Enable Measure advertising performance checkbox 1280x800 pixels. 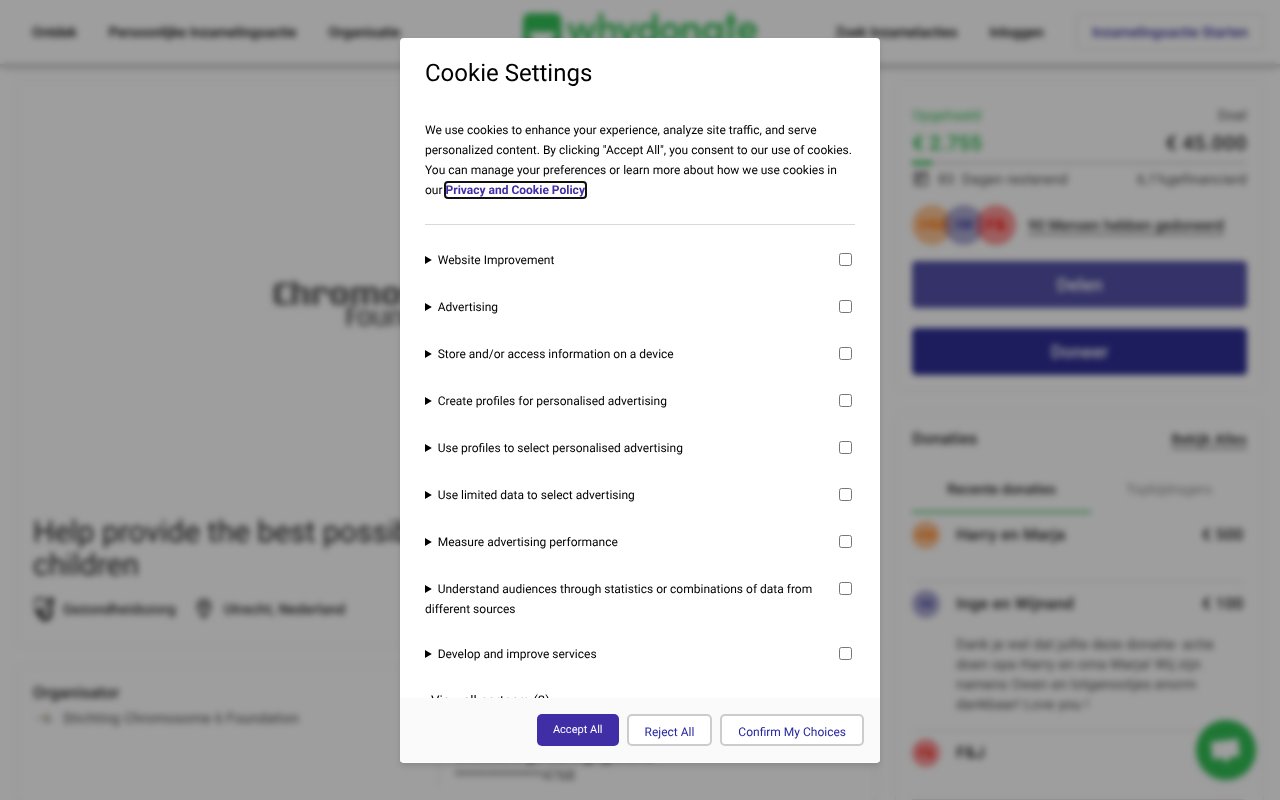pos(845,541)
